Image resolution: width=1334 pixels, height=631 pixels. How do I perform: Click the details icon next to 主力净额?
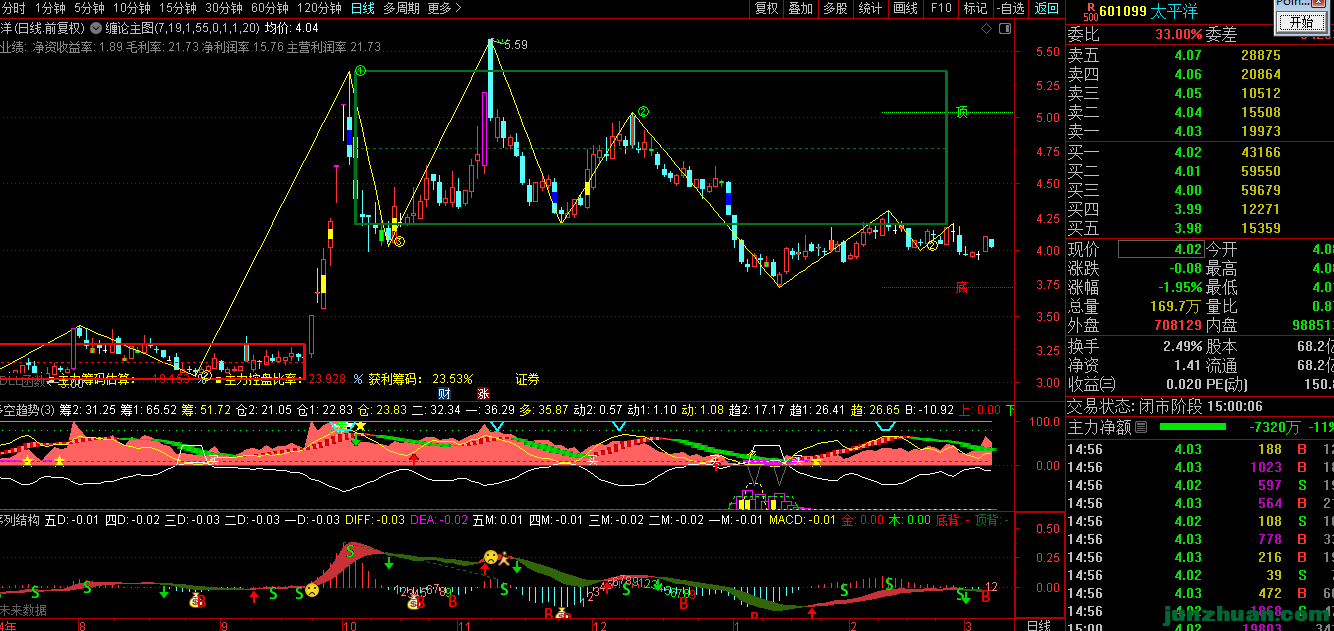(x=1140, y=427)
